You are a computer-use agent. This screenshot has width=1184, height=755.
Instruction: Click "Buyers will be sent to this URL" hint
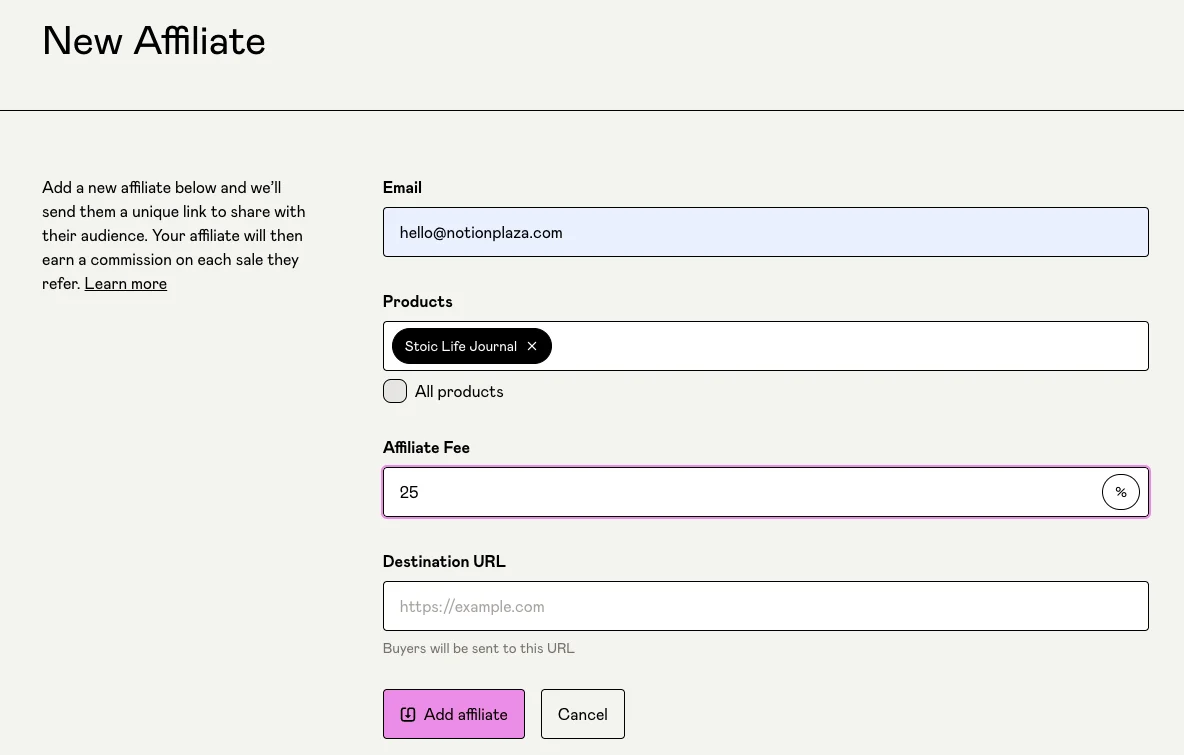coord(478,648)
